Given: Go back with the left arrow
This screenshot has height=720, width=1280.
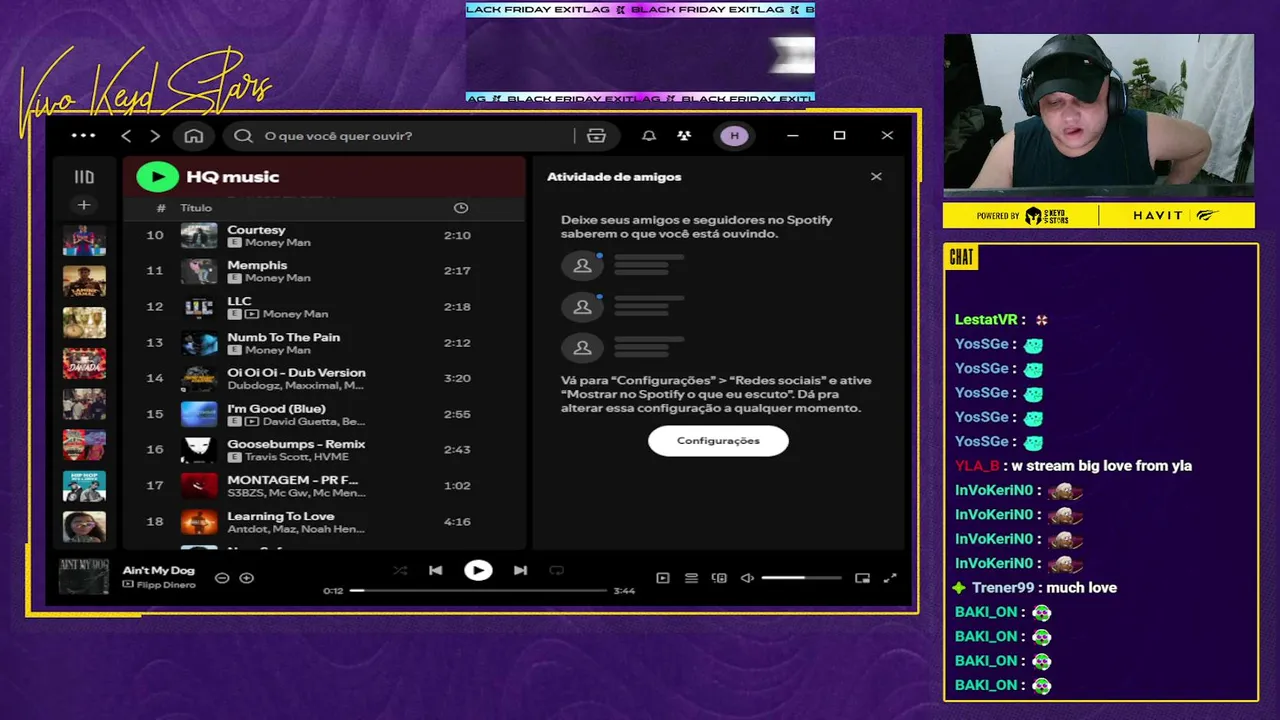Looking at the screenshot, I should [126, 136].
